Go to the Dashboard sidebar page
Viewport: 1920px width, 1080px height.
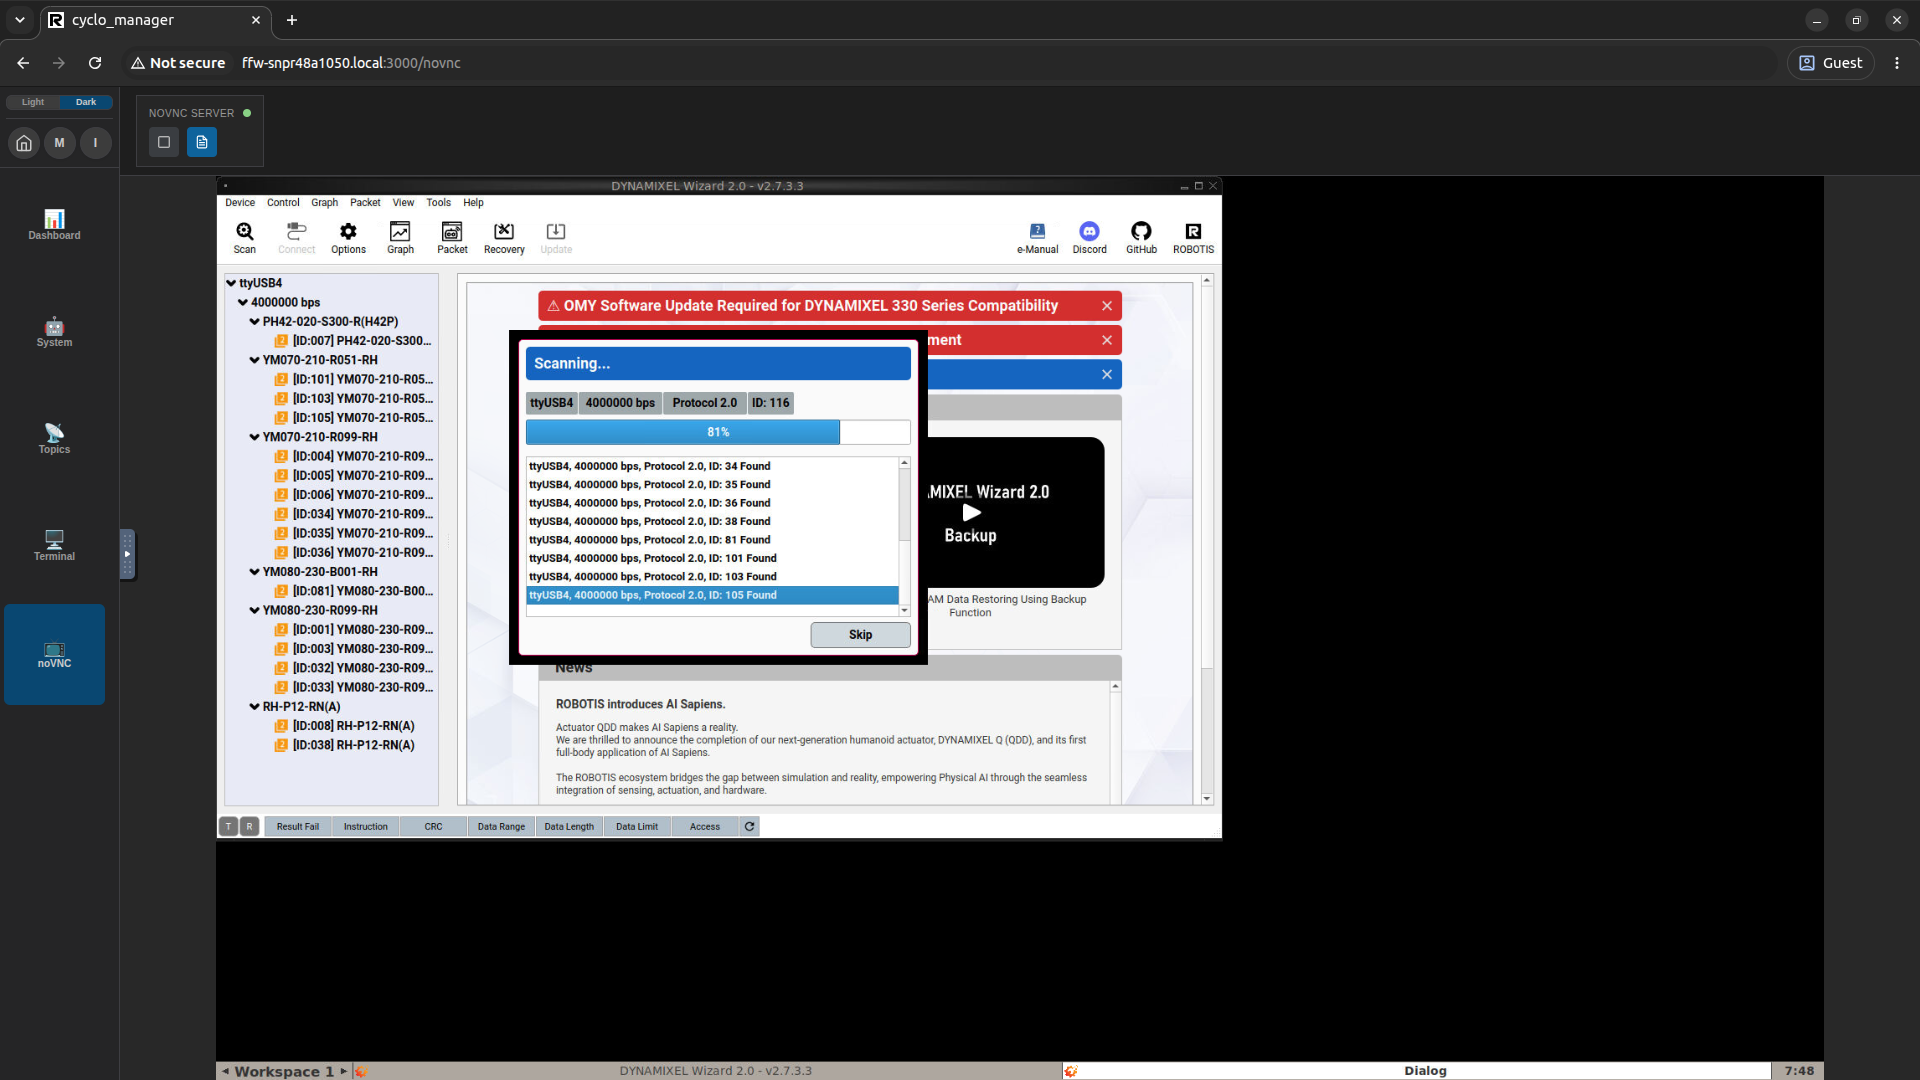[54, 225]
